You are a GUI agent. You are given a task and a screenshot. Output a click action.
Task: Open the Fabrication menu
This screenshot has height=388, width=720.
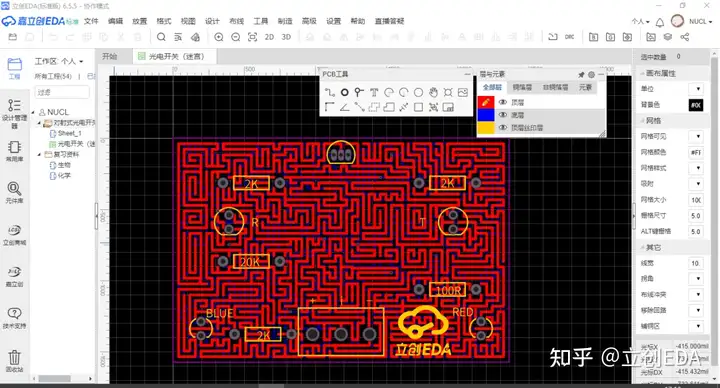click(x=285, y=21)
